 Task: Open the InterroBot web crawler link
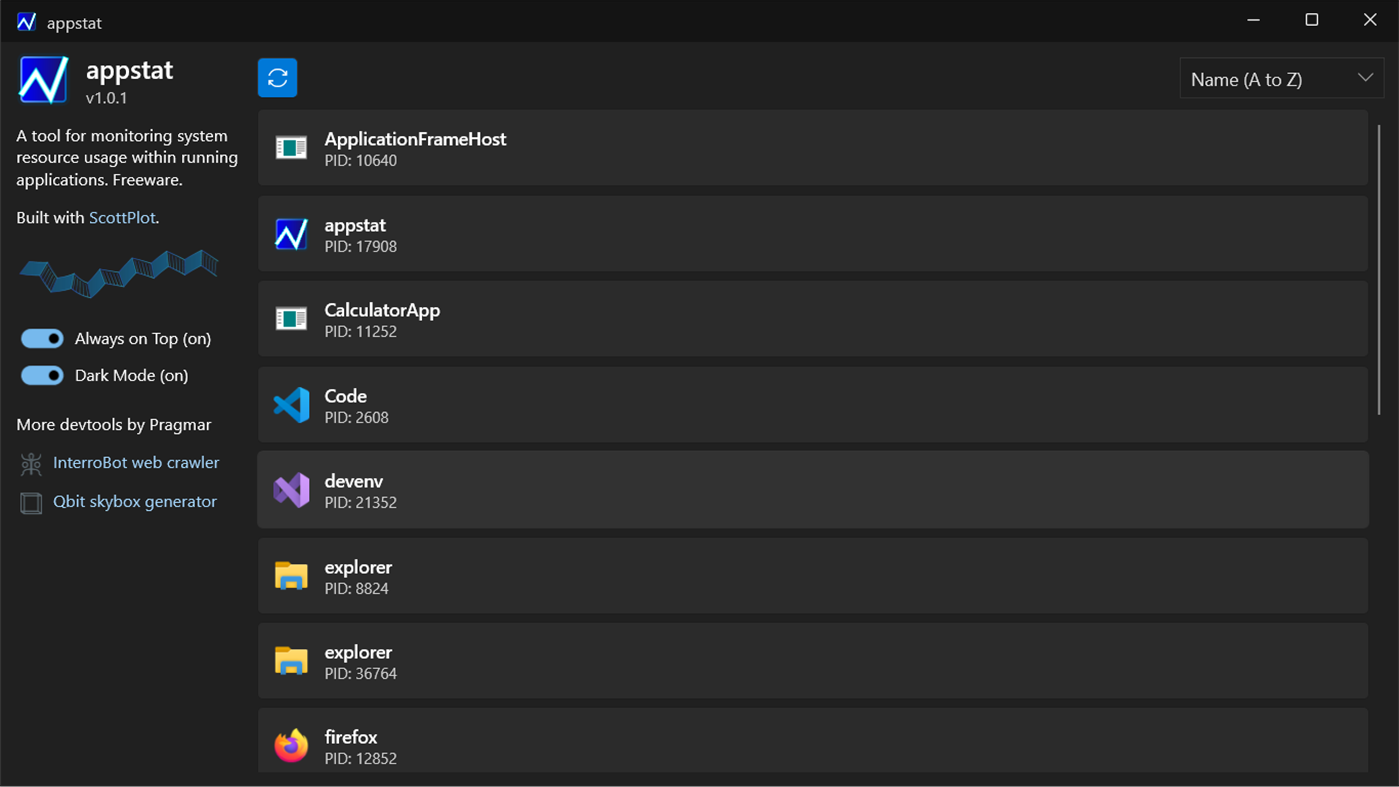point(136,463)
